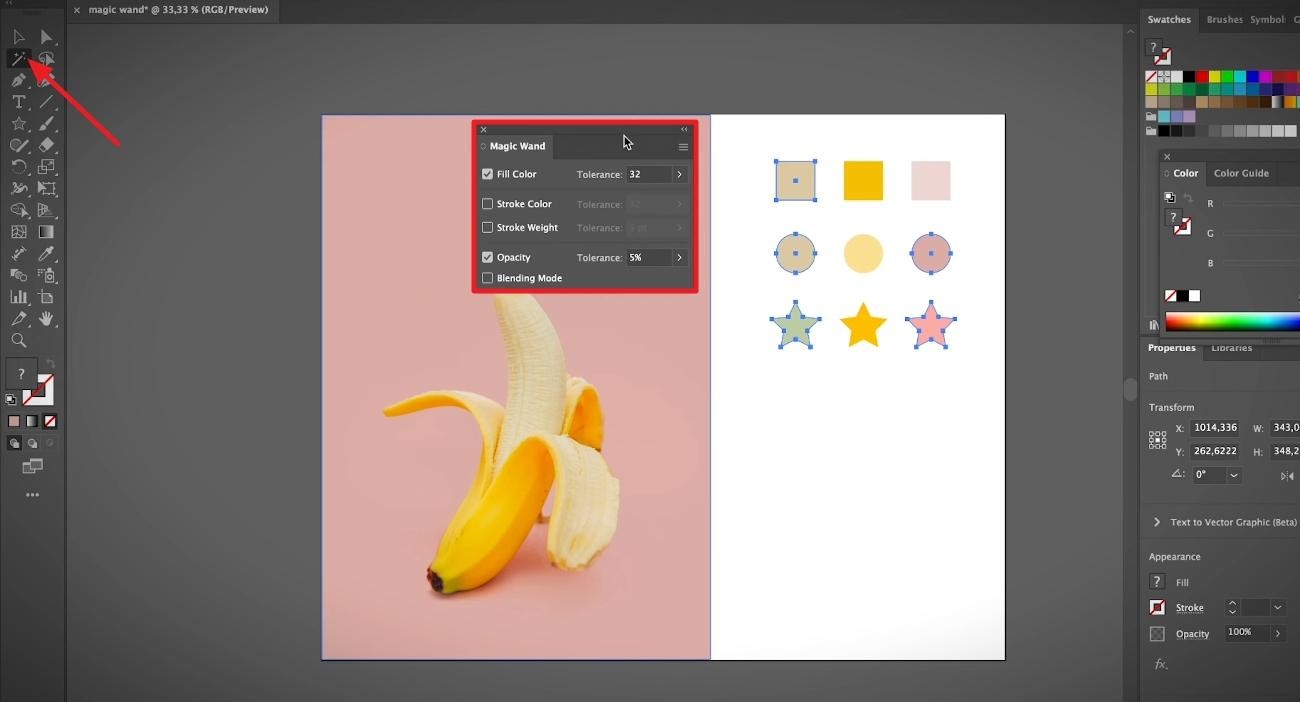Open Fill Color tolerance slider arrow

pos(679,174)
